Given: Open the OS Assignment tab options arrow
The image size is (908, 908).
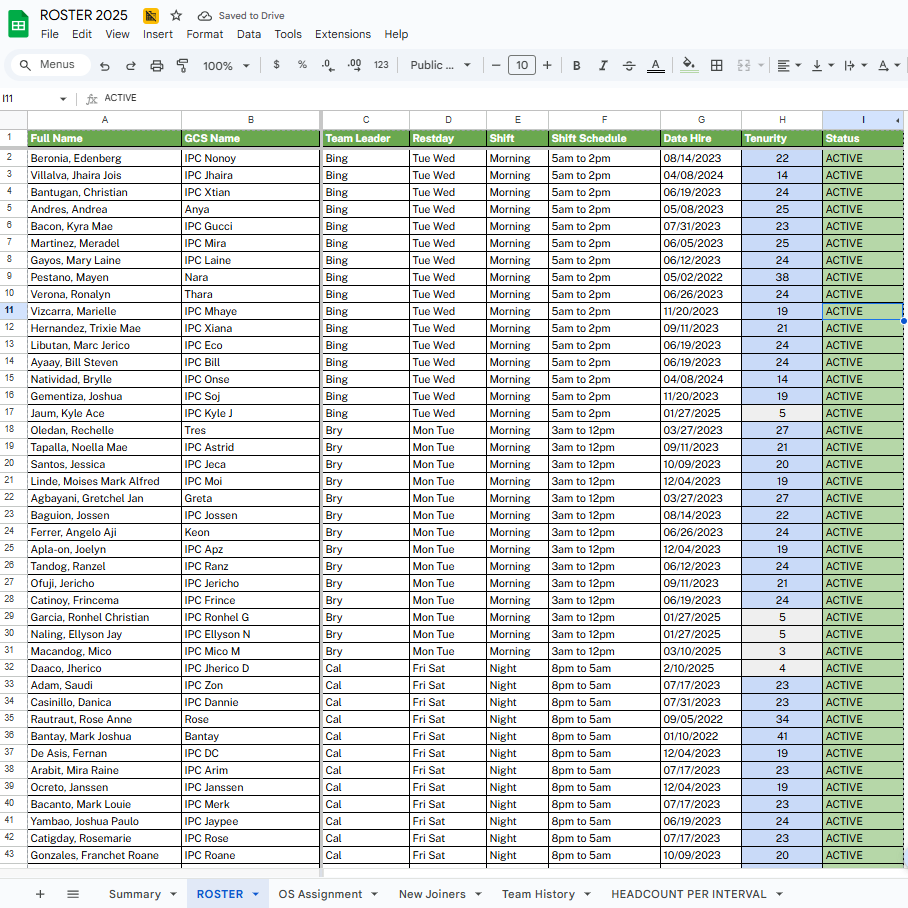Looking at the screenshot, I should coord(374,895).
